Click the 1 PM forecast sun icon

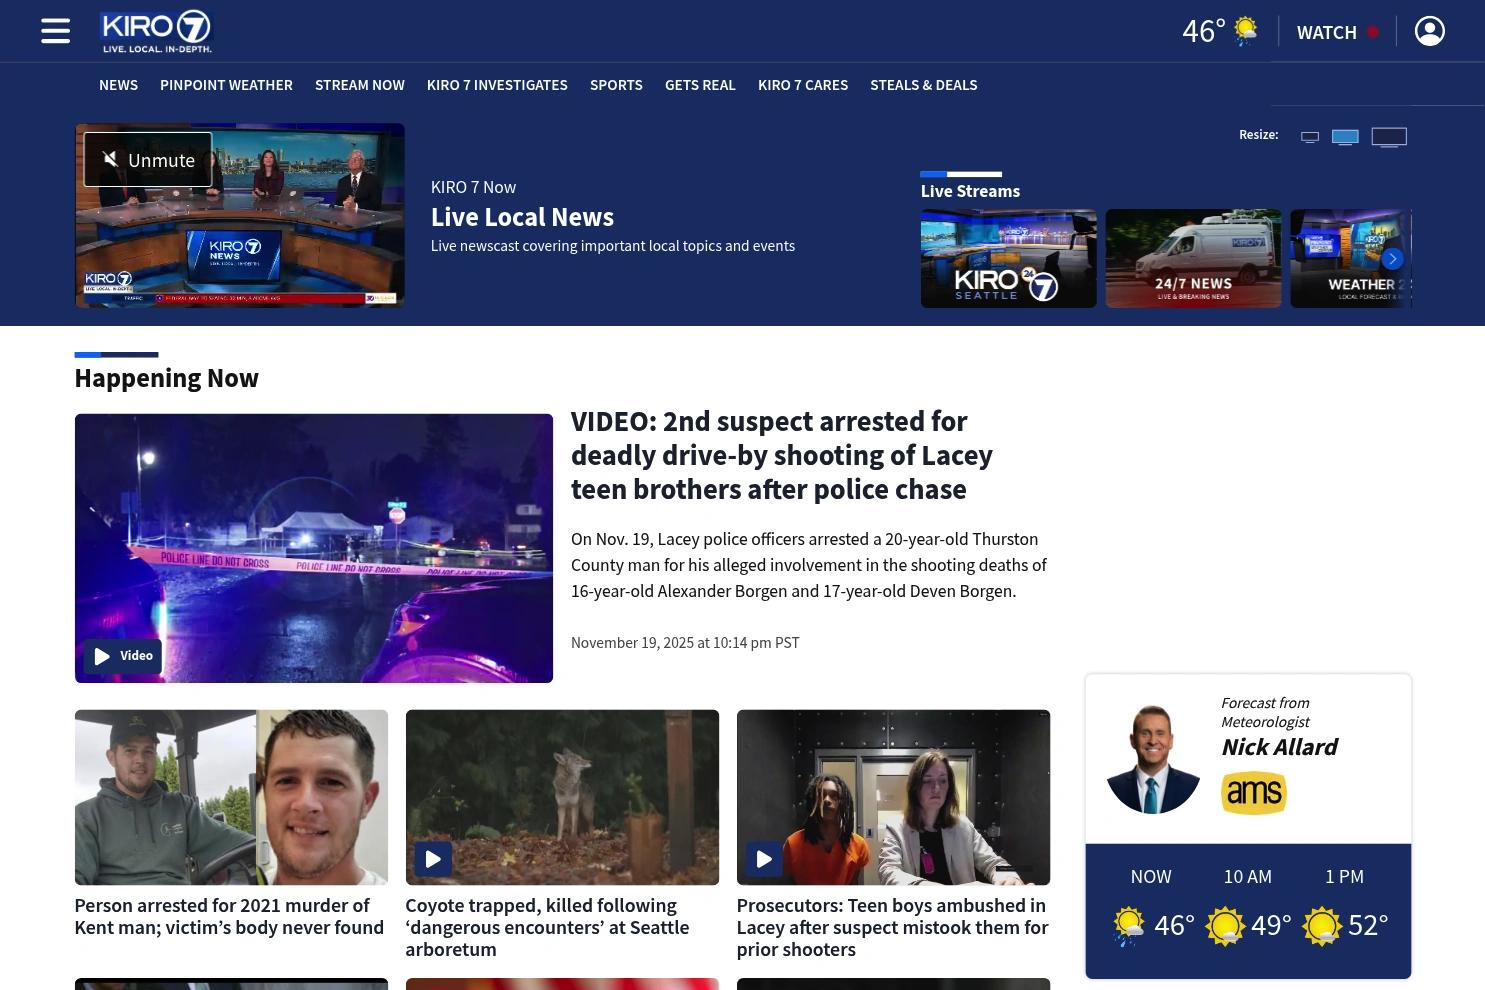[1321, 926]
